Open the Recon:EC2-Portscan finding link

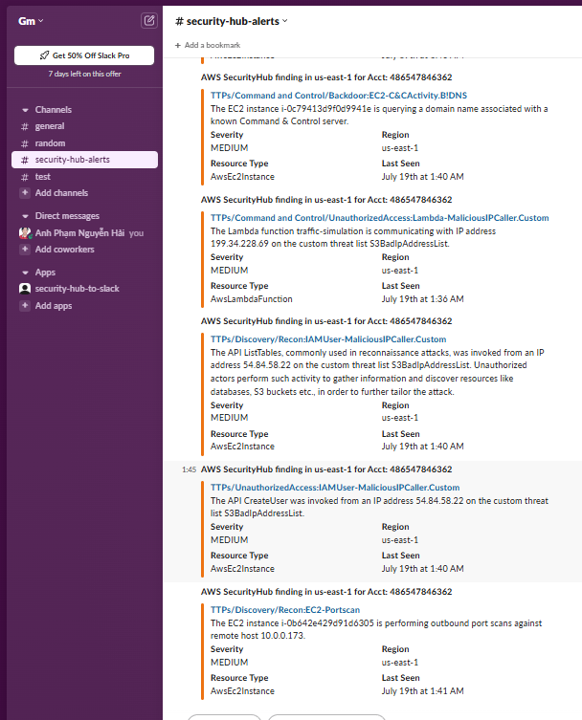[285, 609]
